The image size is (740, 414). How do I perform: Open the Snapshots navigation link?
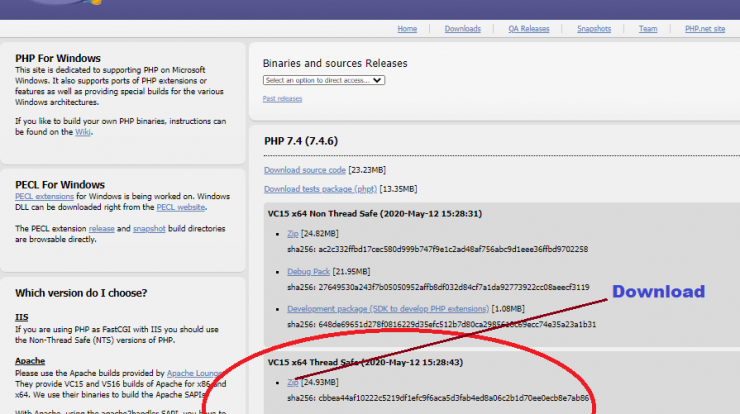(x=594, y=29)
